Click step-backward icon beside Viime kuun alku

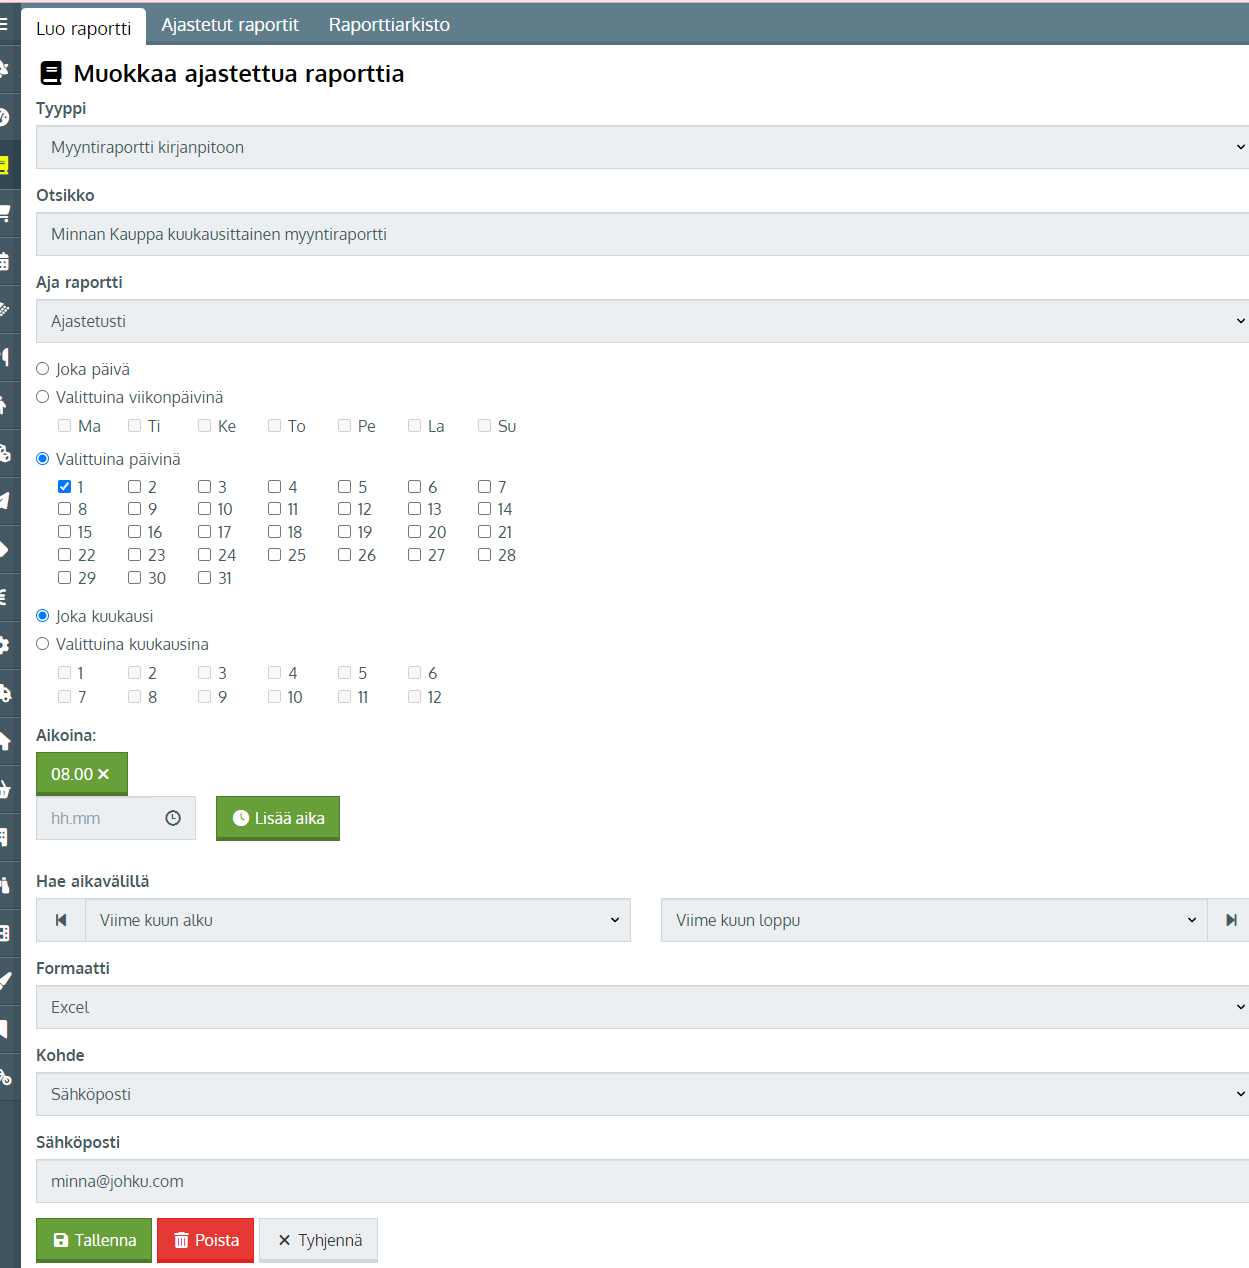point(61,920)
